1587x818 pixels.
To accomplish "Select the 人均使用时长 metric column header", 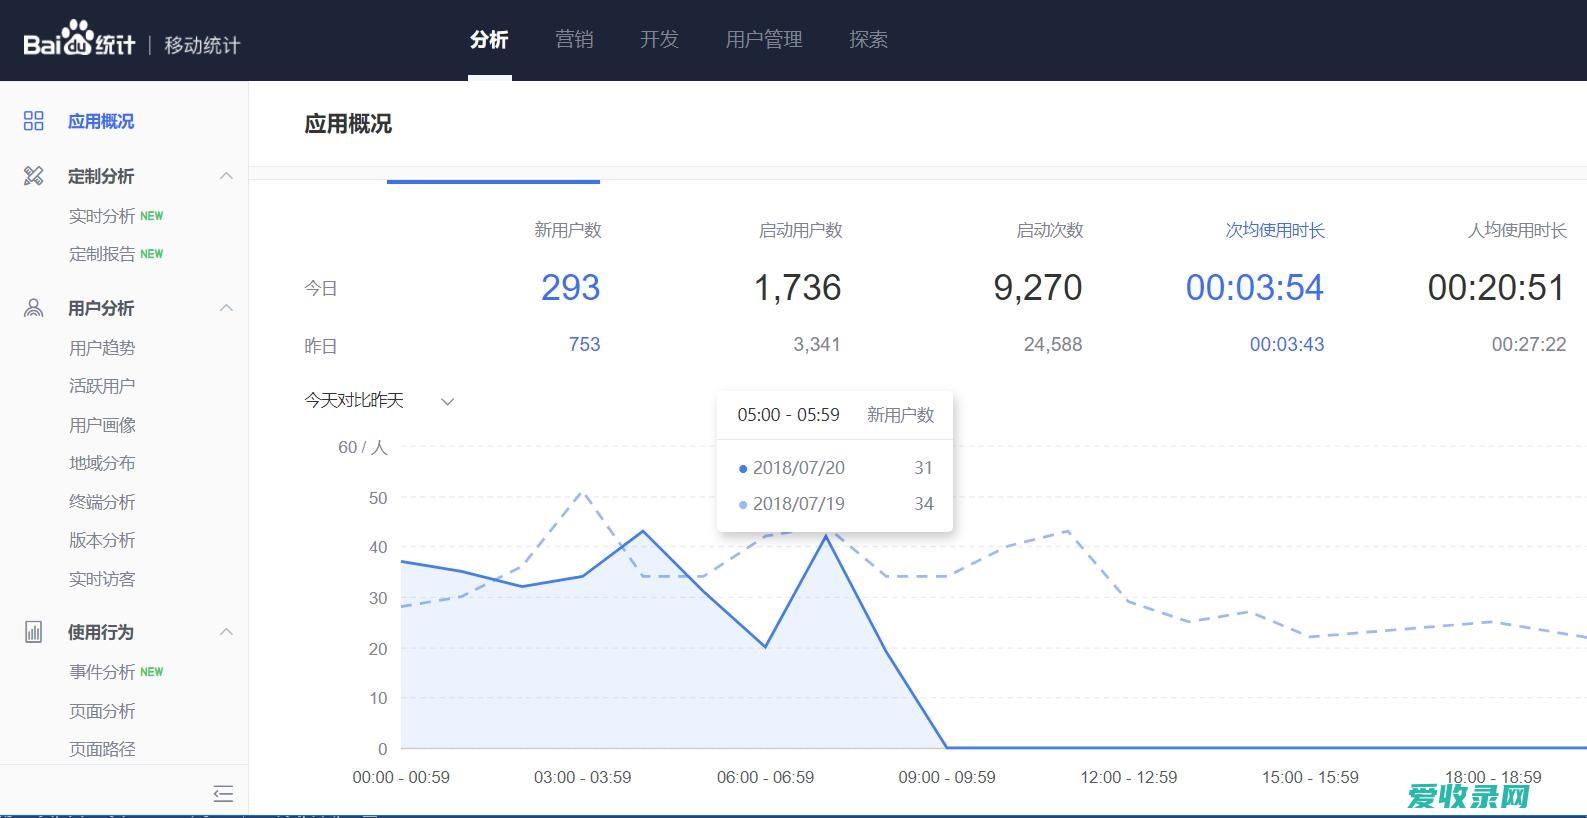I will click(1517, 230).
